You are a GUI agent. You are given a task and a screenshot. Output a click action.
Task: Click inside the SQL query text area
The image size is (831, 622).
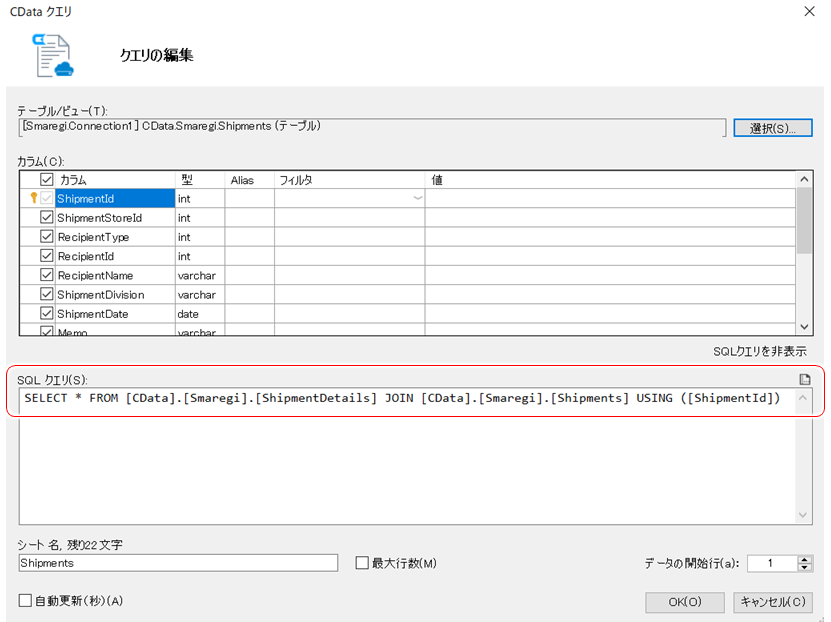[x=407, y=457]
